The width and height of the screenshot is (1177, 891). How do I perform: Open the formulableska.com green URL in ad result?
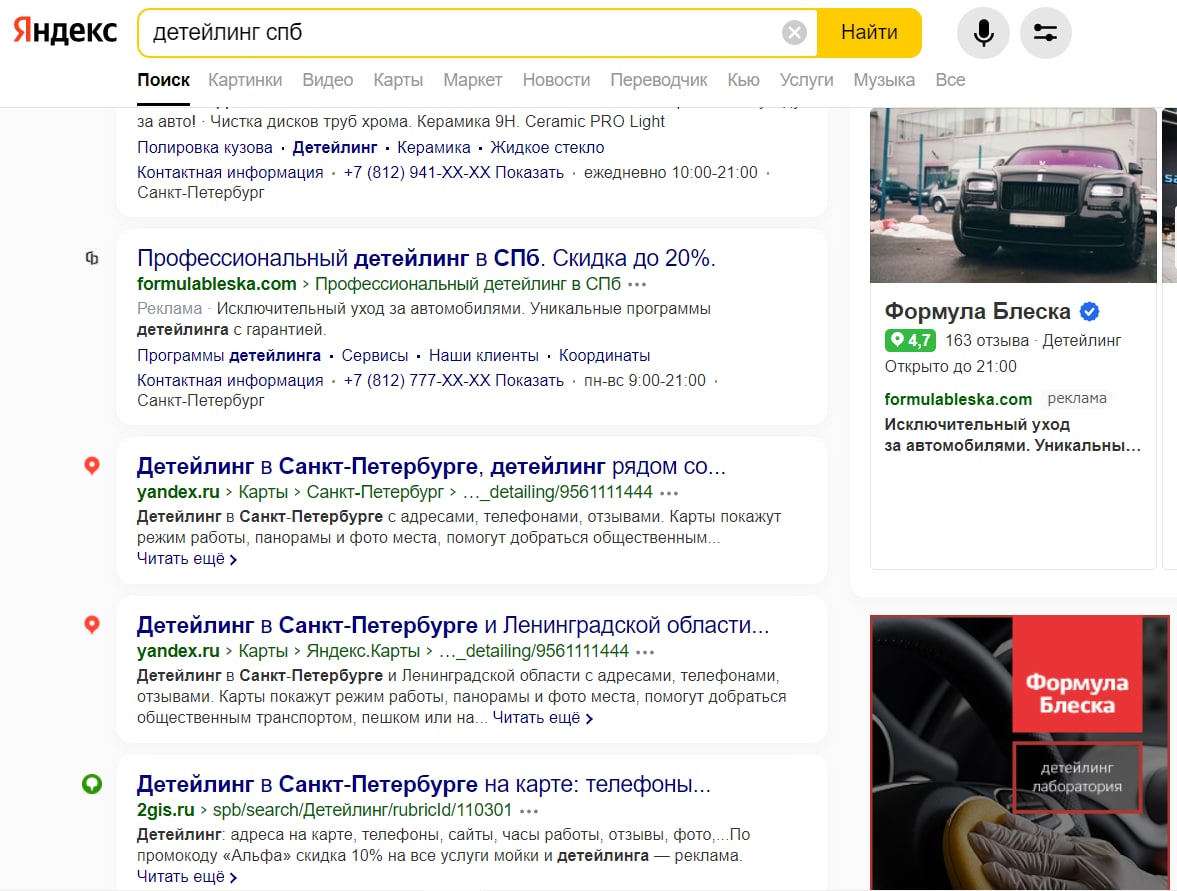pos(216,284)
